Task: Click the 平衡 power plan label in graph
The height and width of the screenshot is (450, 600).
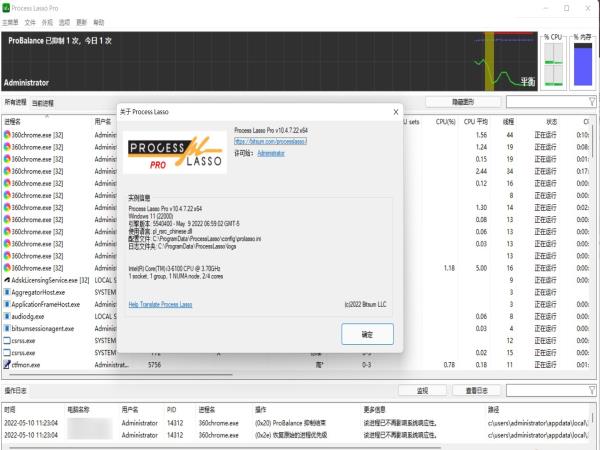Action: click(x=528, y=82)
